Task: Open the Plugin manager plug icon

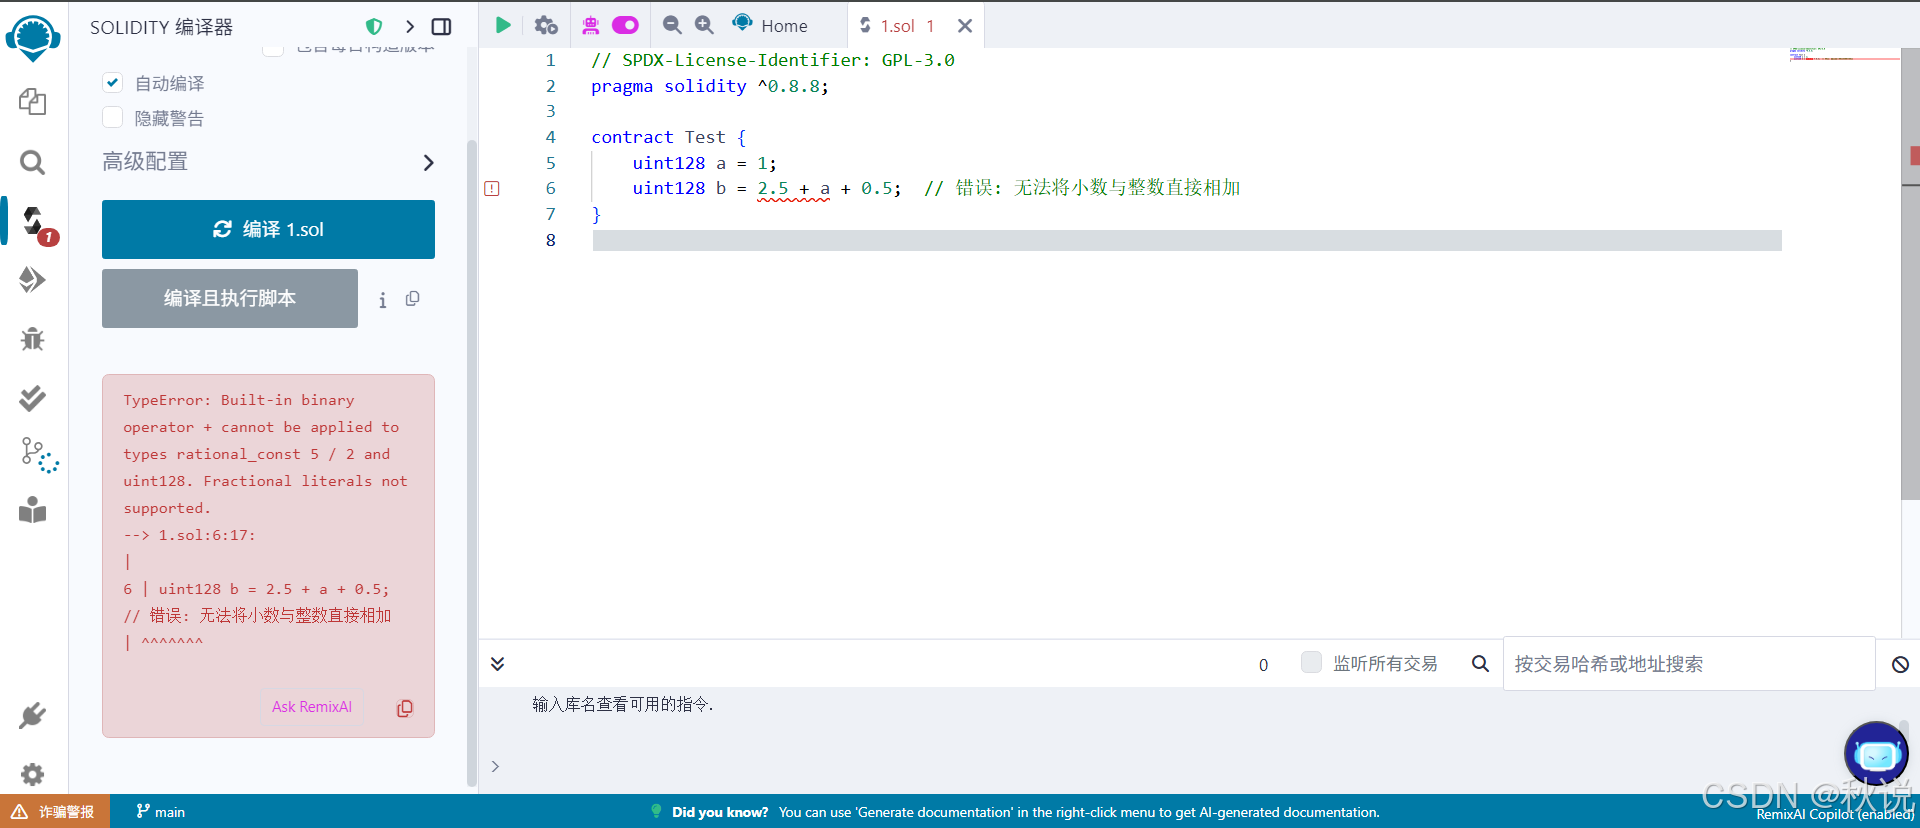Action: point(33,716)
